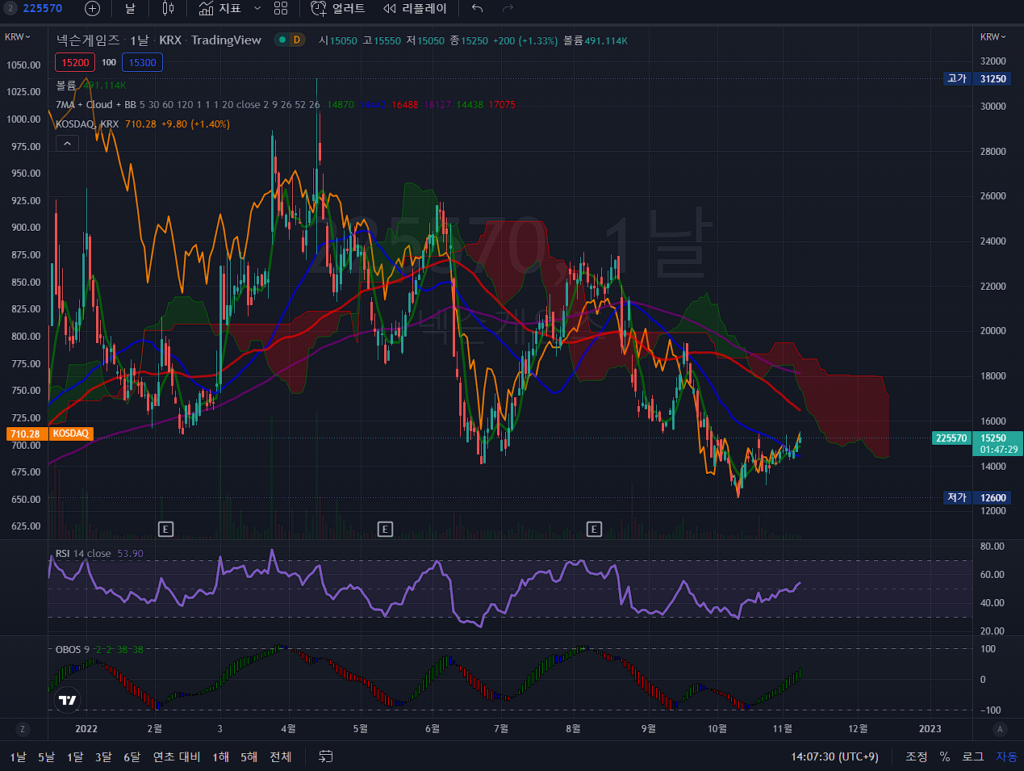The image size is (1024, 771).
Task: Select the 연초 대비 range
Action: tap(176, 756)
